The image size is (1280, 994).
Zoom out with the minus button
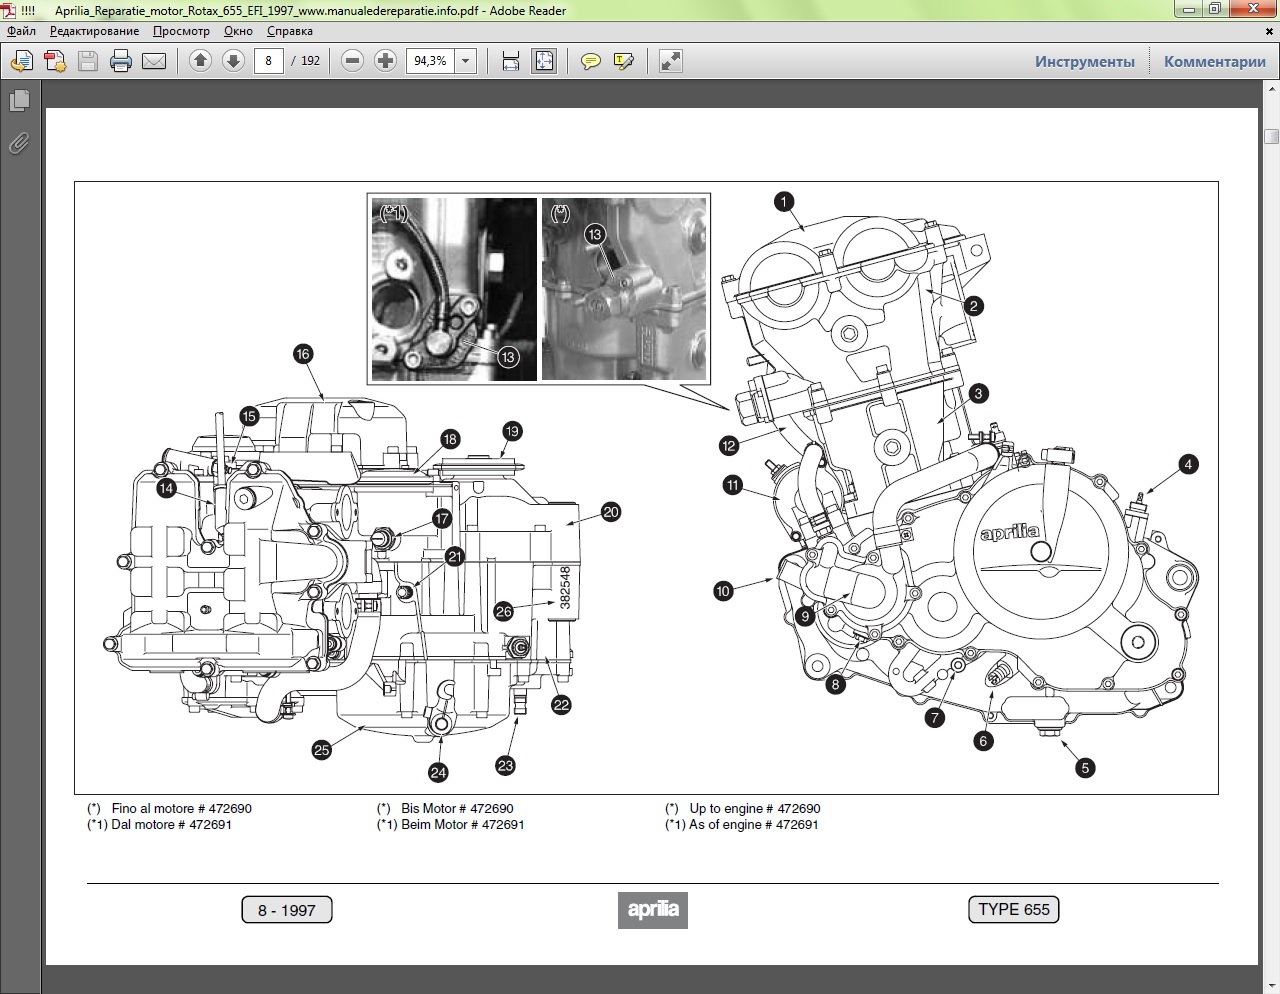tap(352, 61)
